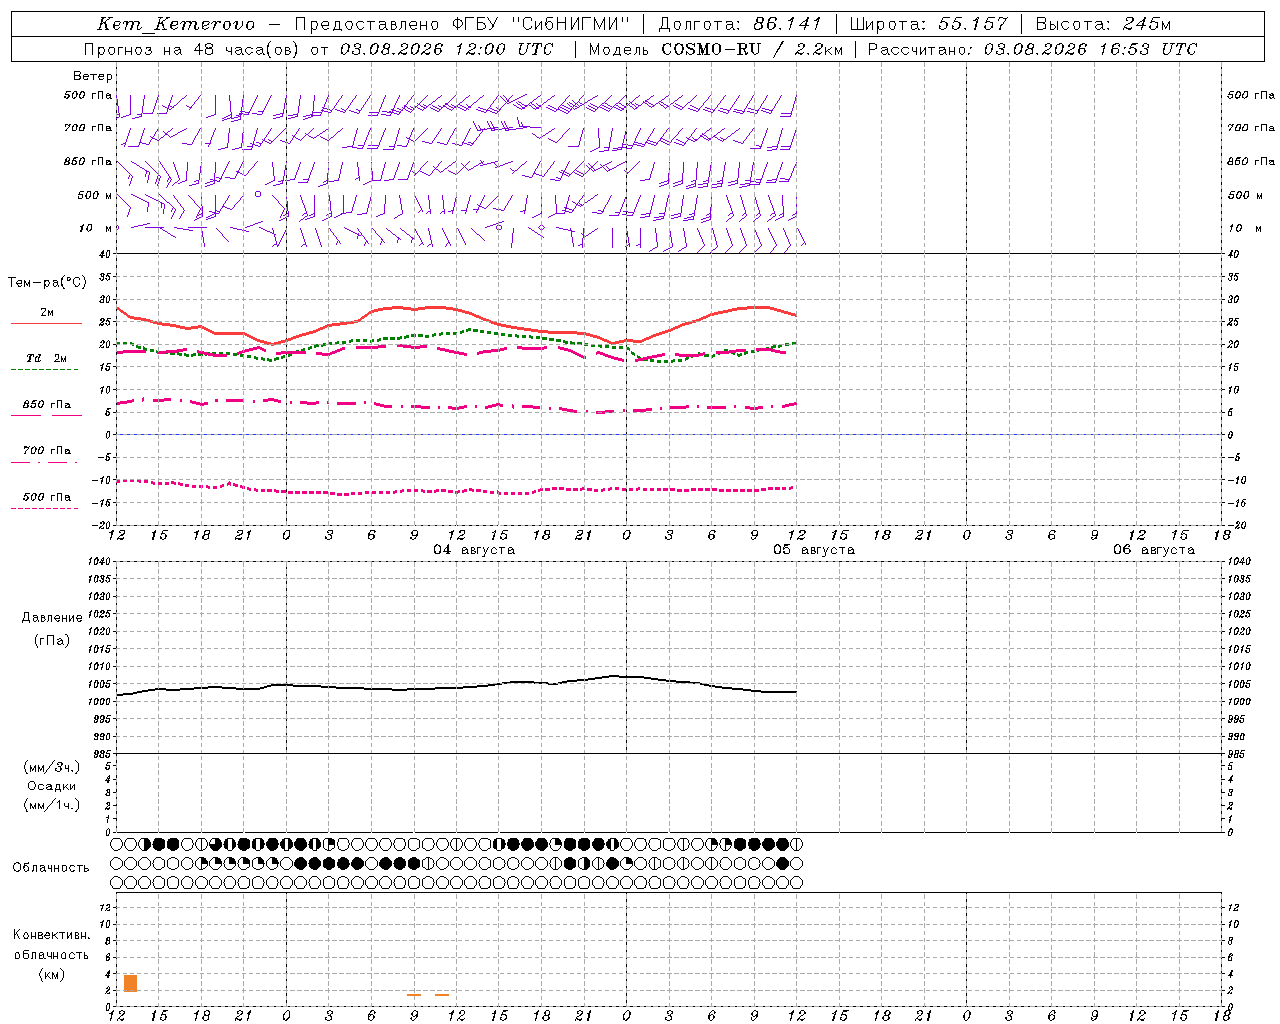The height and width of the screenshot is (1024, 1280).
Task: Select the Высота 245м header field
Action: tap(1103, 24)
